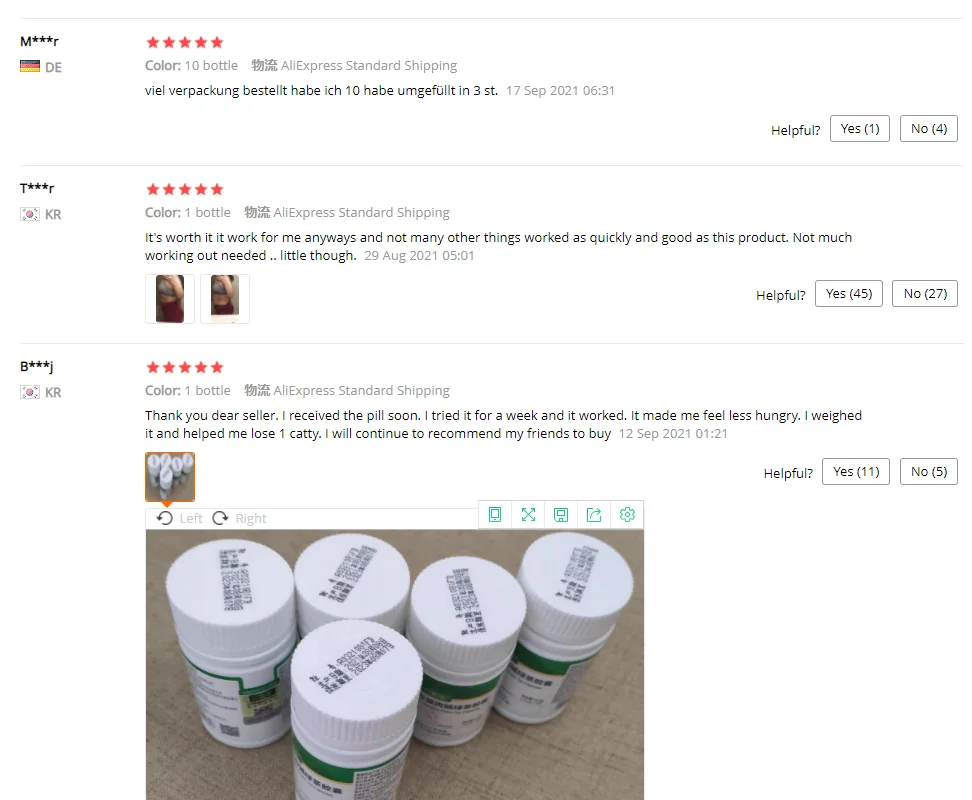Share the image using the export arrow icon
Screen dimensions: 972x800
(594, 514)
